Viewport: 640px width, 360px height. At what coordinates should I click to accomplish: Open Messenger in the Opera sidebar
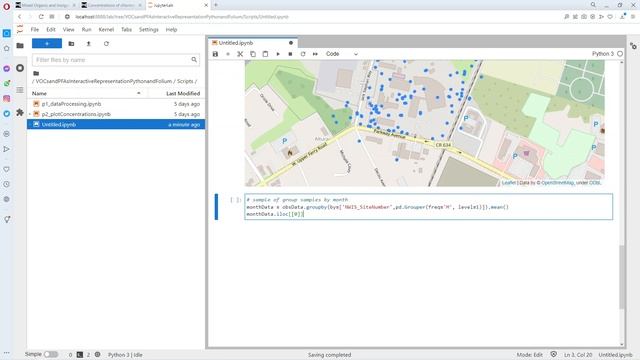pyautogui.click(x=7, y=69)
